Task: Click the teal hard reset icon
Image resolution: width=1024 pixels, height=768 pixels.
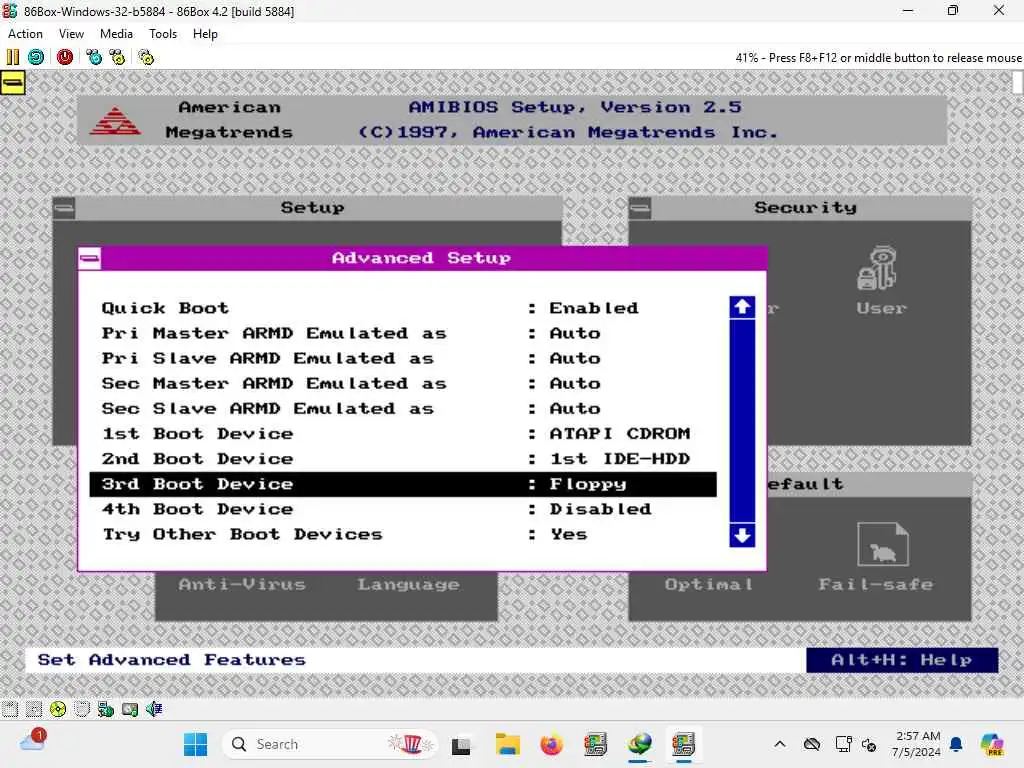Action: click(x=36, y=57)
